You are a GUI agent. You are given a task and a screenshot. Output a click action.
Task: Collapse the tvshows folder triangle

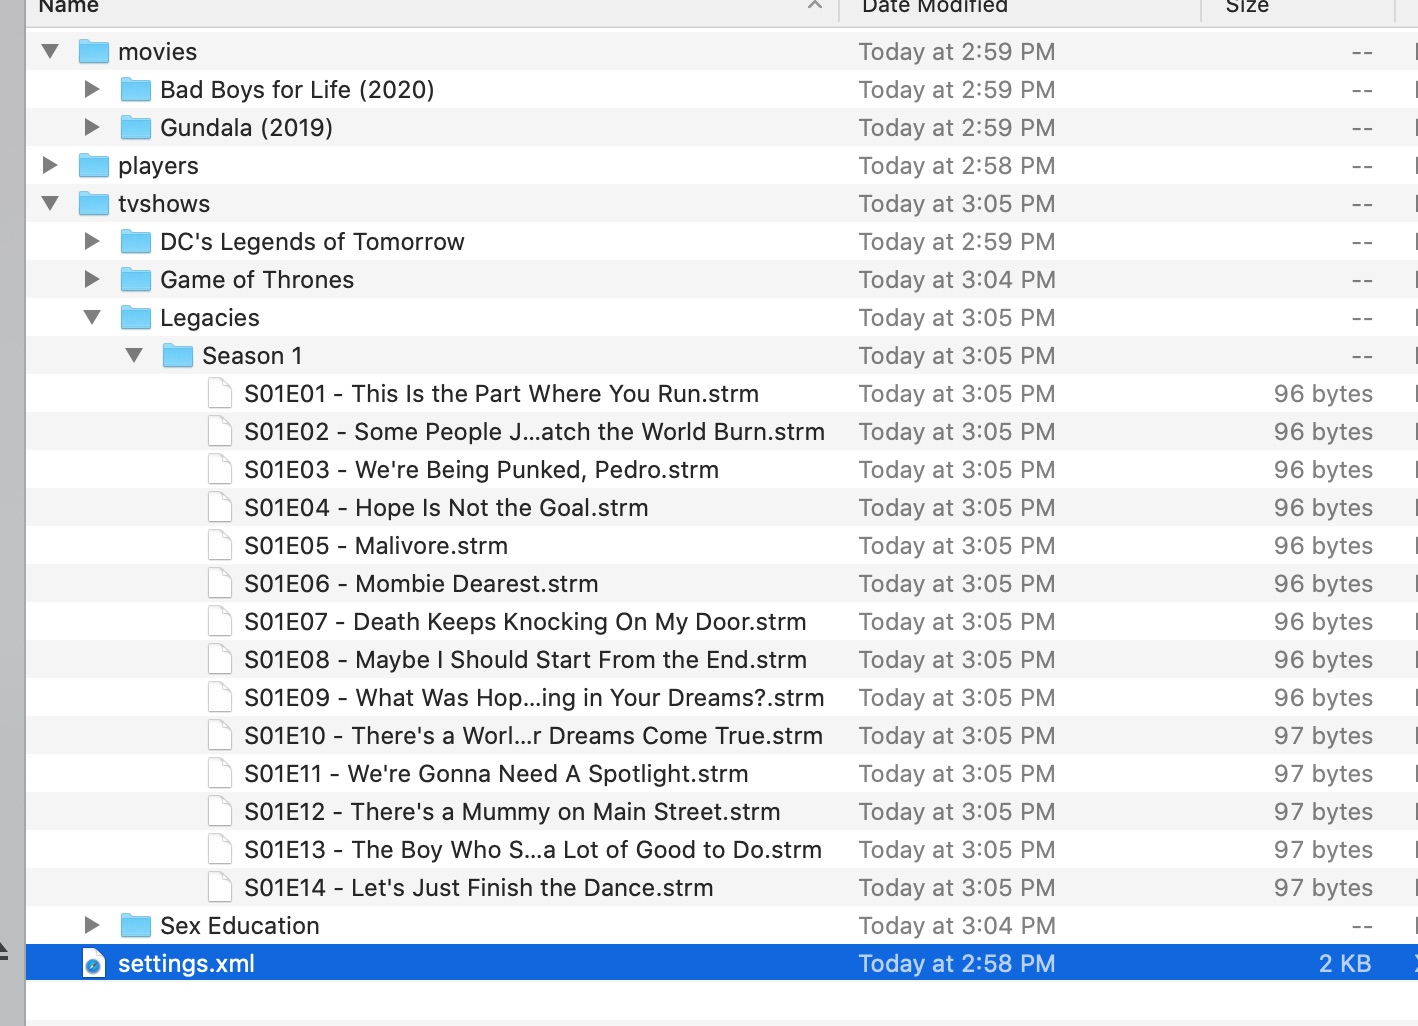[x=50, y=203]
